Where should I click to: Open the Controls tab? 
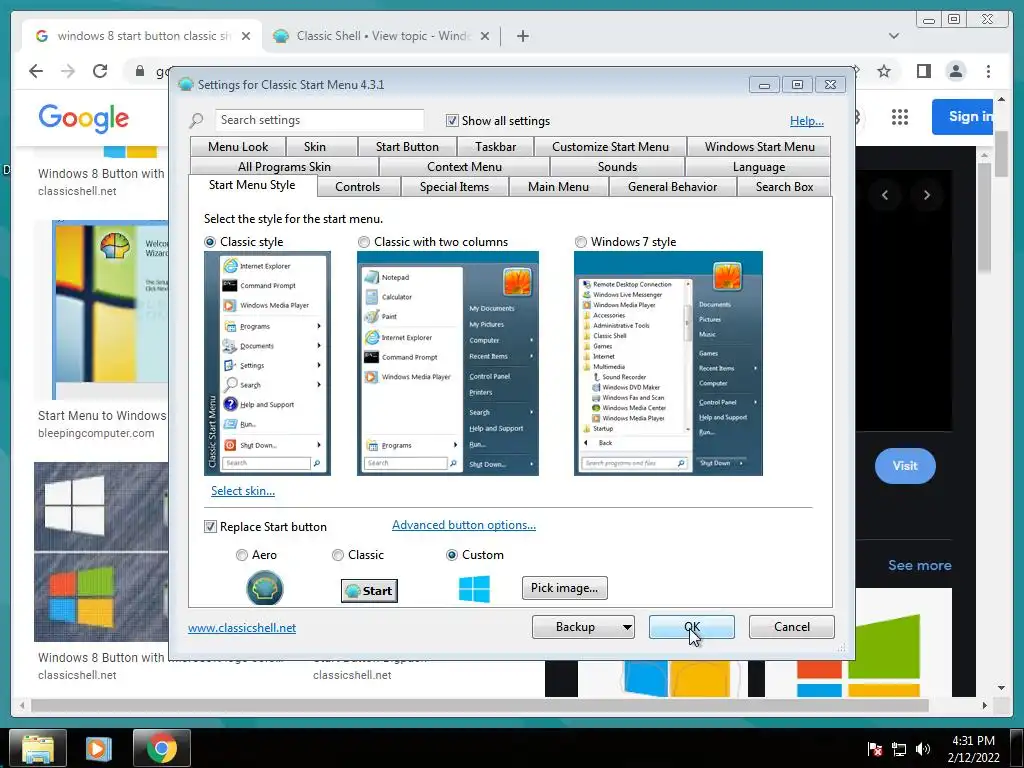pos(357,187)
